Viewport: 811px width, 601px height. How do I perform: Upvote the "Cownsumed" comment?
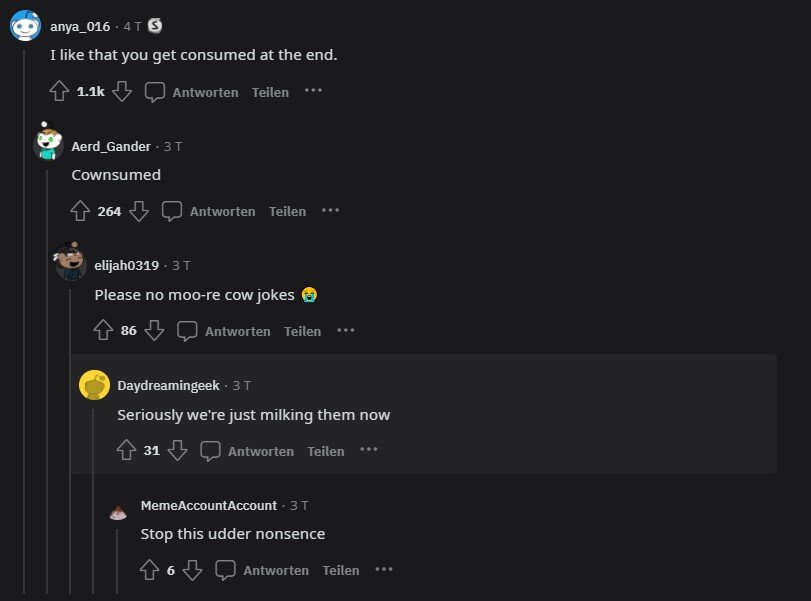(81, 211)
